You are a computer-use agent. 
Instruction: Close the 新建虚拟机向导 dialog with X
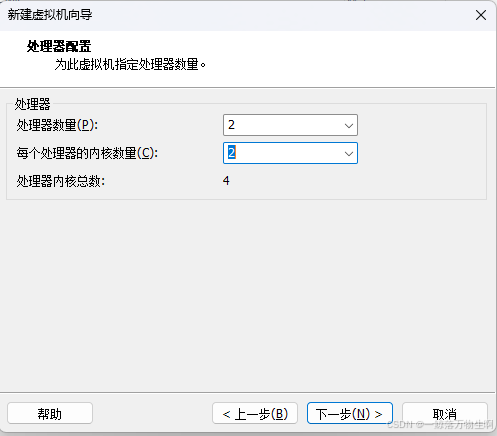click(481, 15)
